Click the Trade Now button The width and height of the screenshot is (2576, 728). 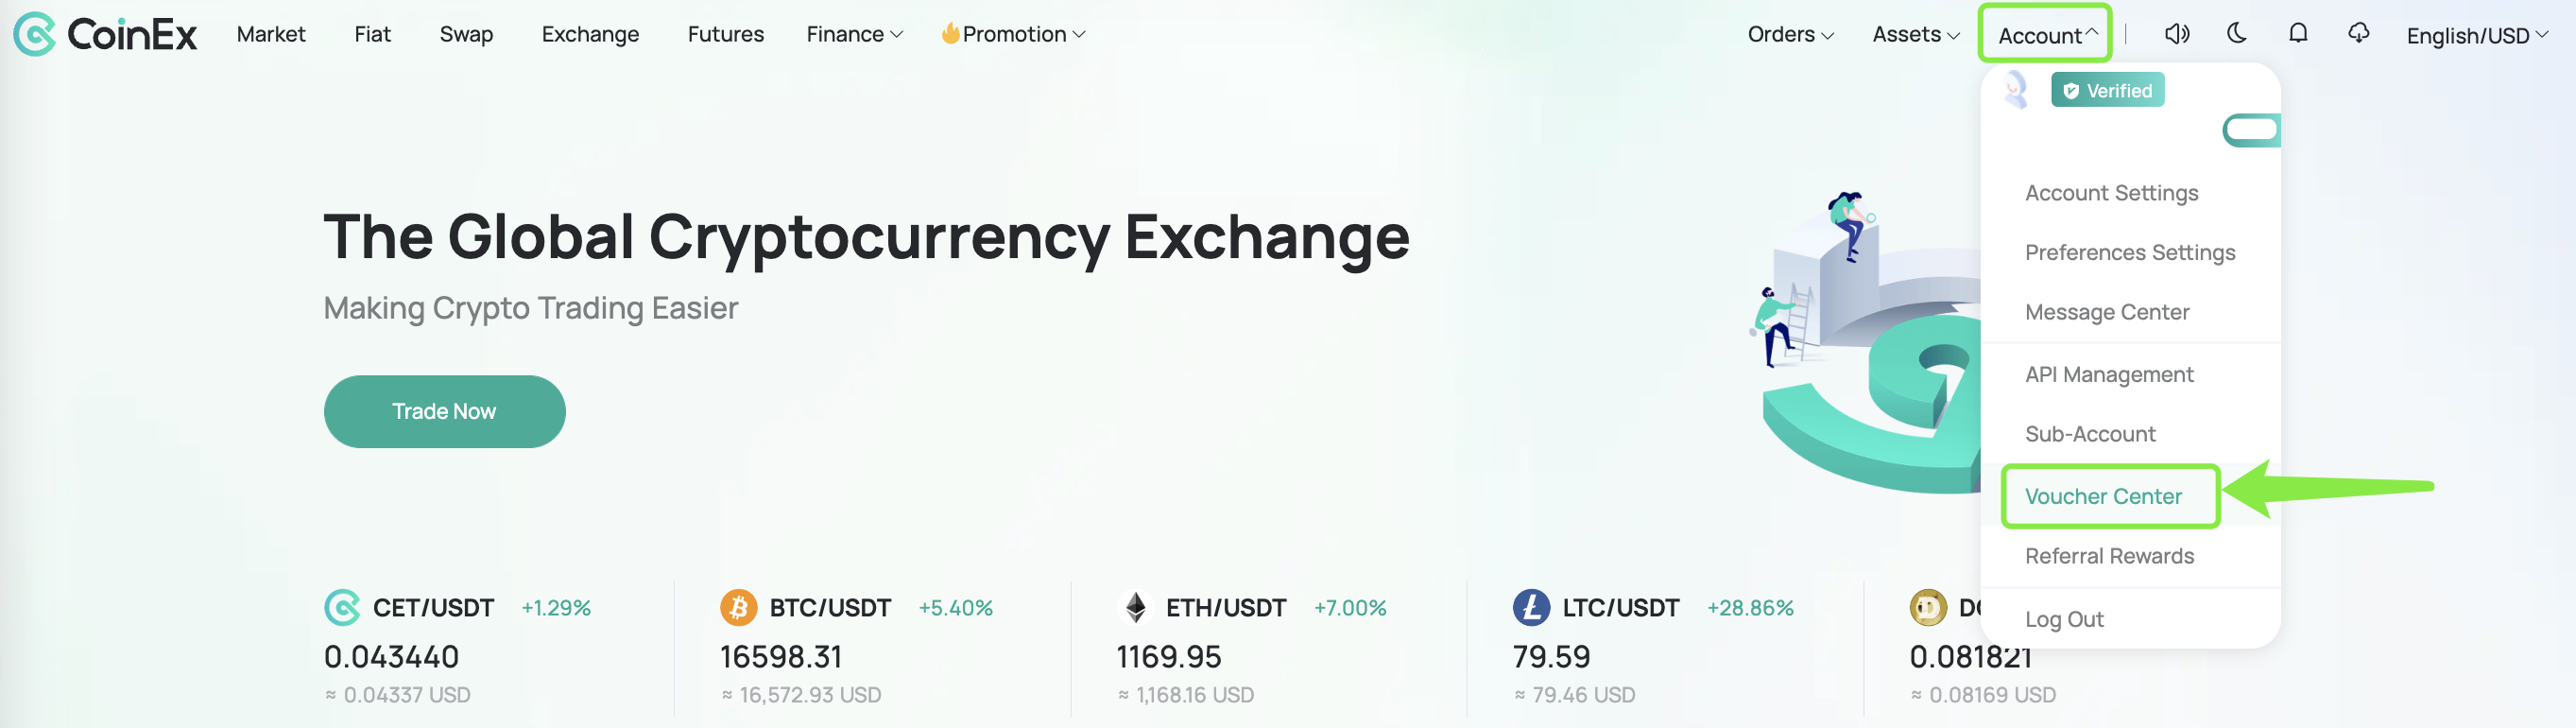[444, 411]
